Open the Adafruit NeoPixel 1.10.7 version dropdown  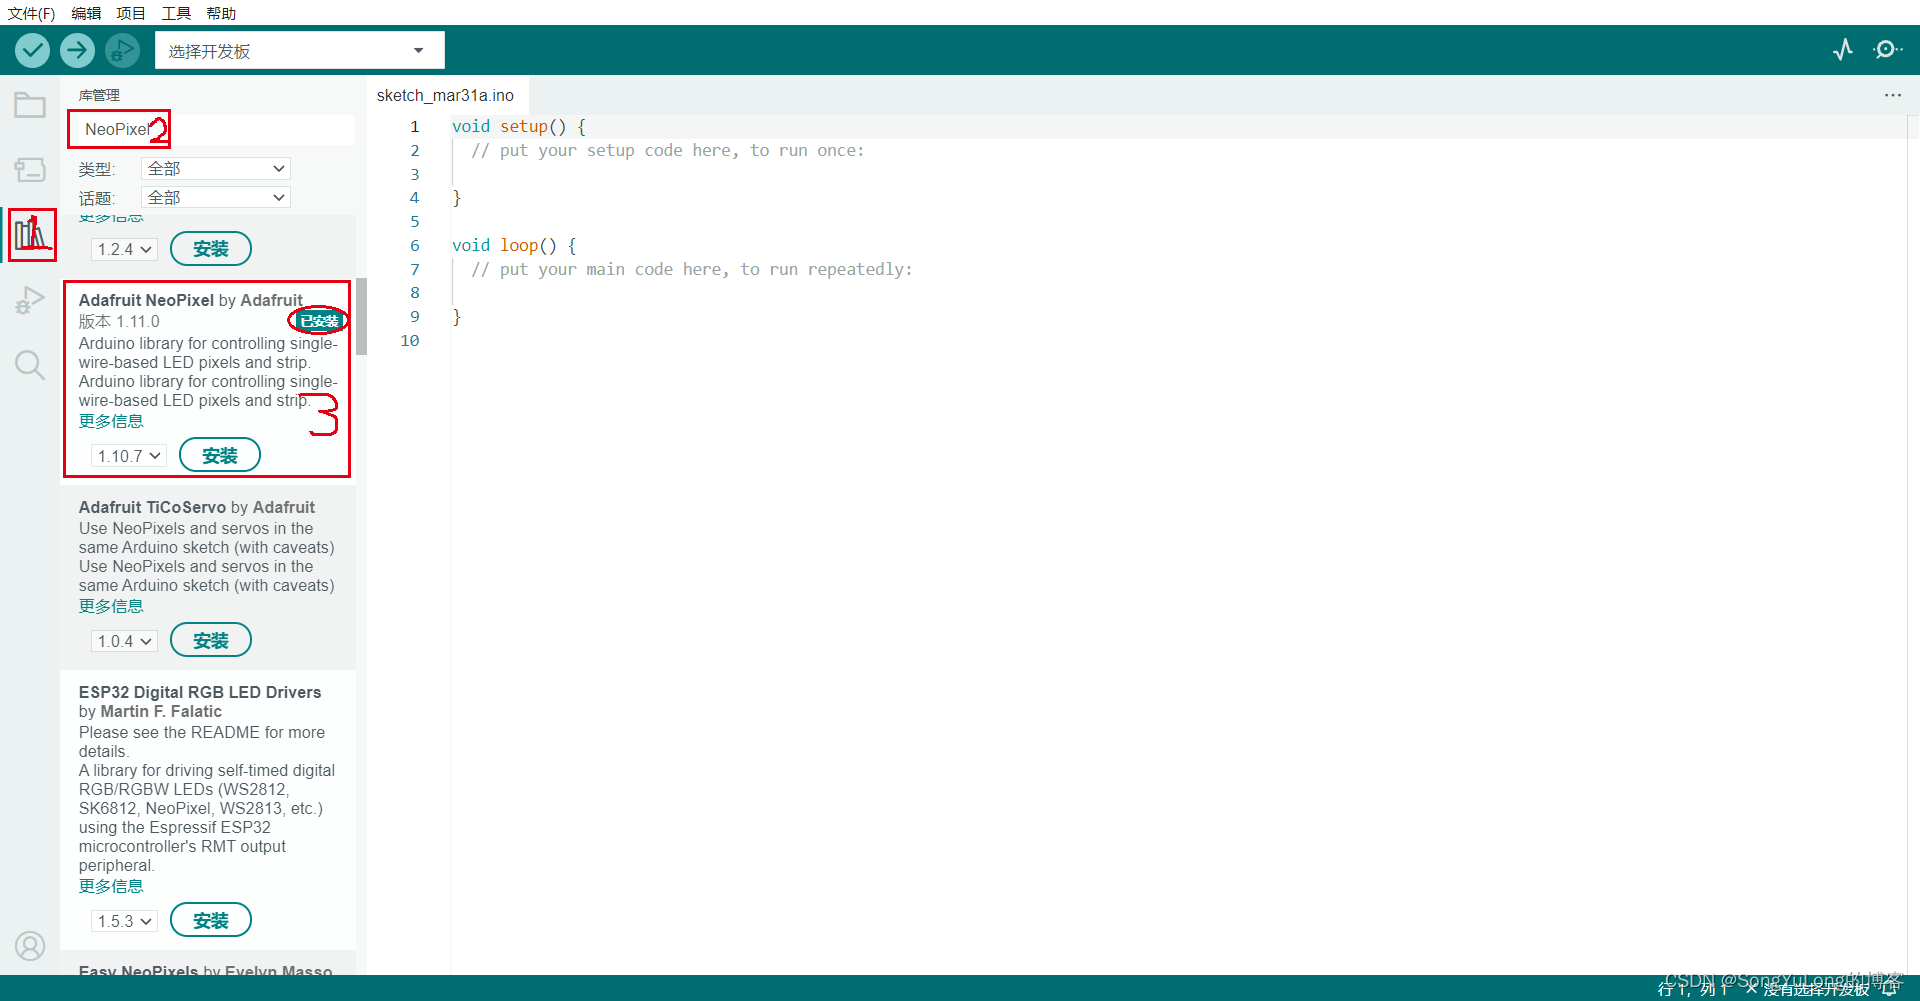tap(129, 456)
